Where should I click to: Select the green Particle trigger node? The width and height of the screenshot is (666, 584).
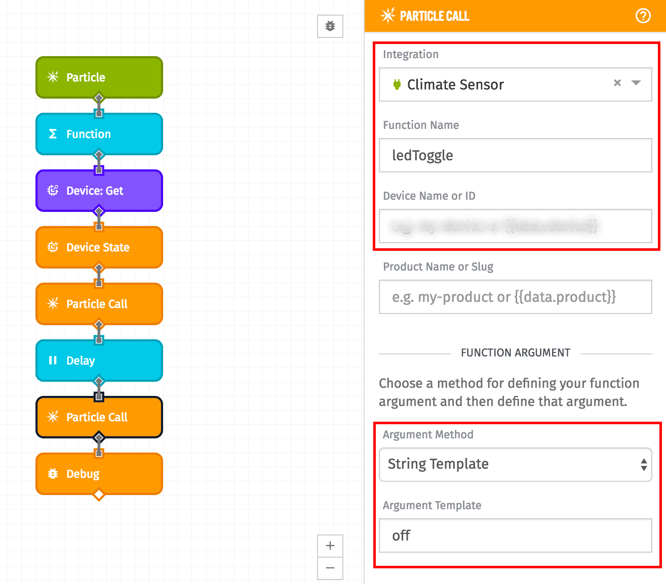tap(99, 77)
